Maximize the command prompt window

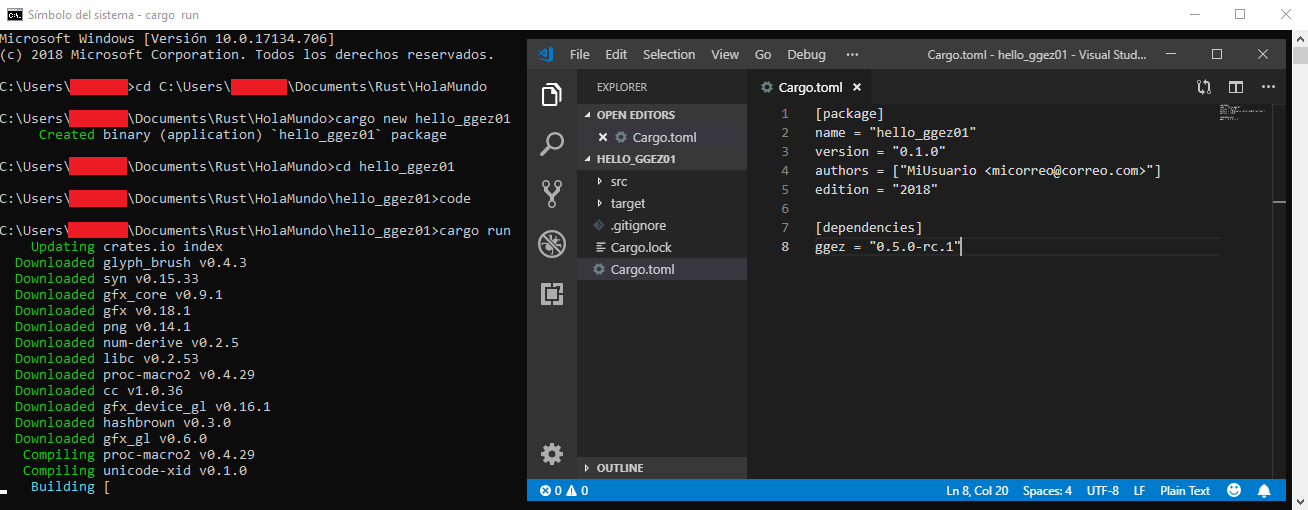tap(1240, 14)
